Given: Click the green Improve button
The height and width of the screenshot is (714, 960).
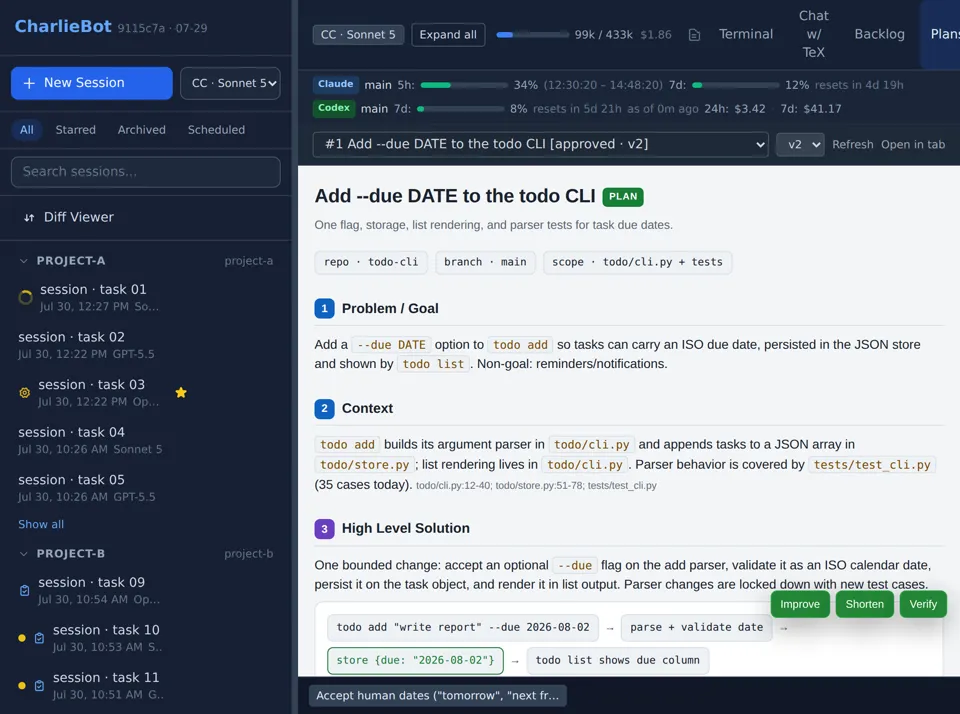Looking at the screenshot, I should pos(800,604).
